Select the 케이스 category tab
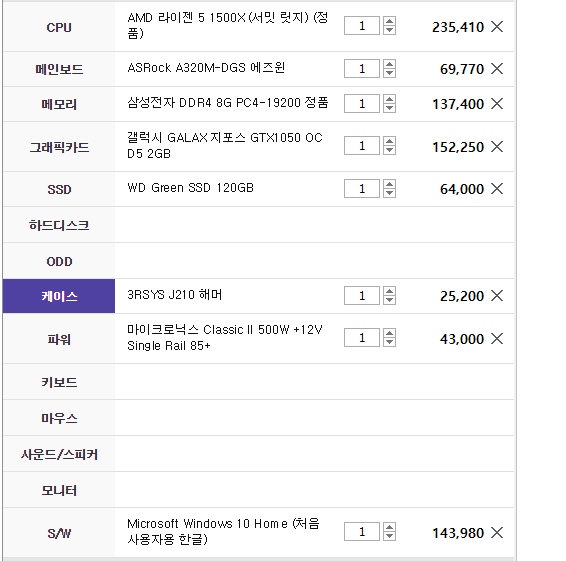 tap(59, 296)
